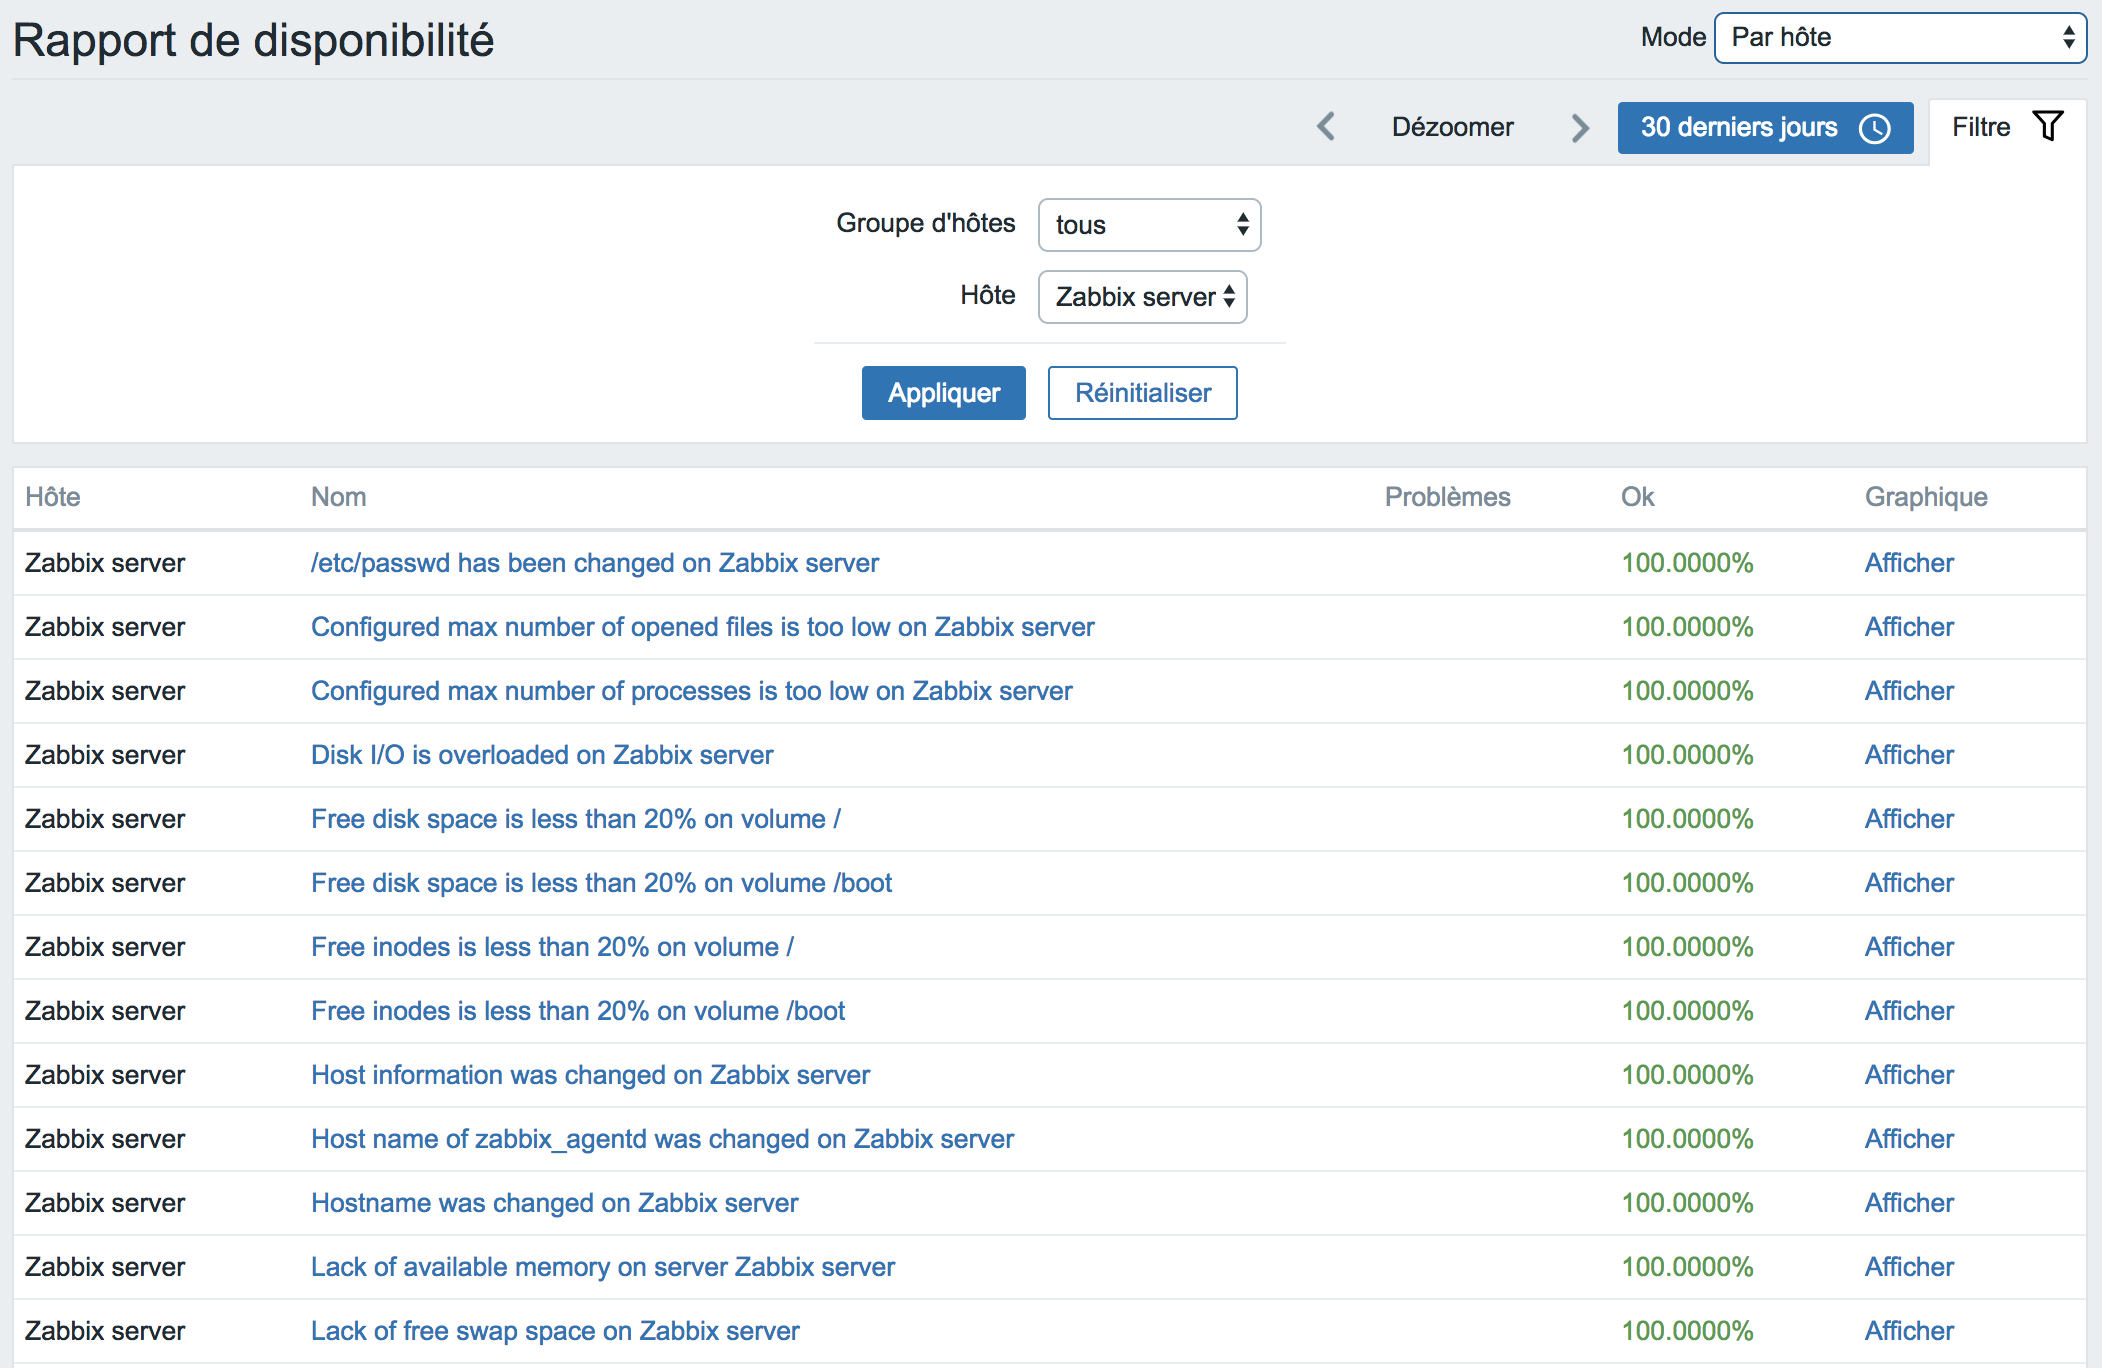Click Afficher for lack of available memory row
This screenshot has width=2102, height=1368.
pos(1909,1267)
